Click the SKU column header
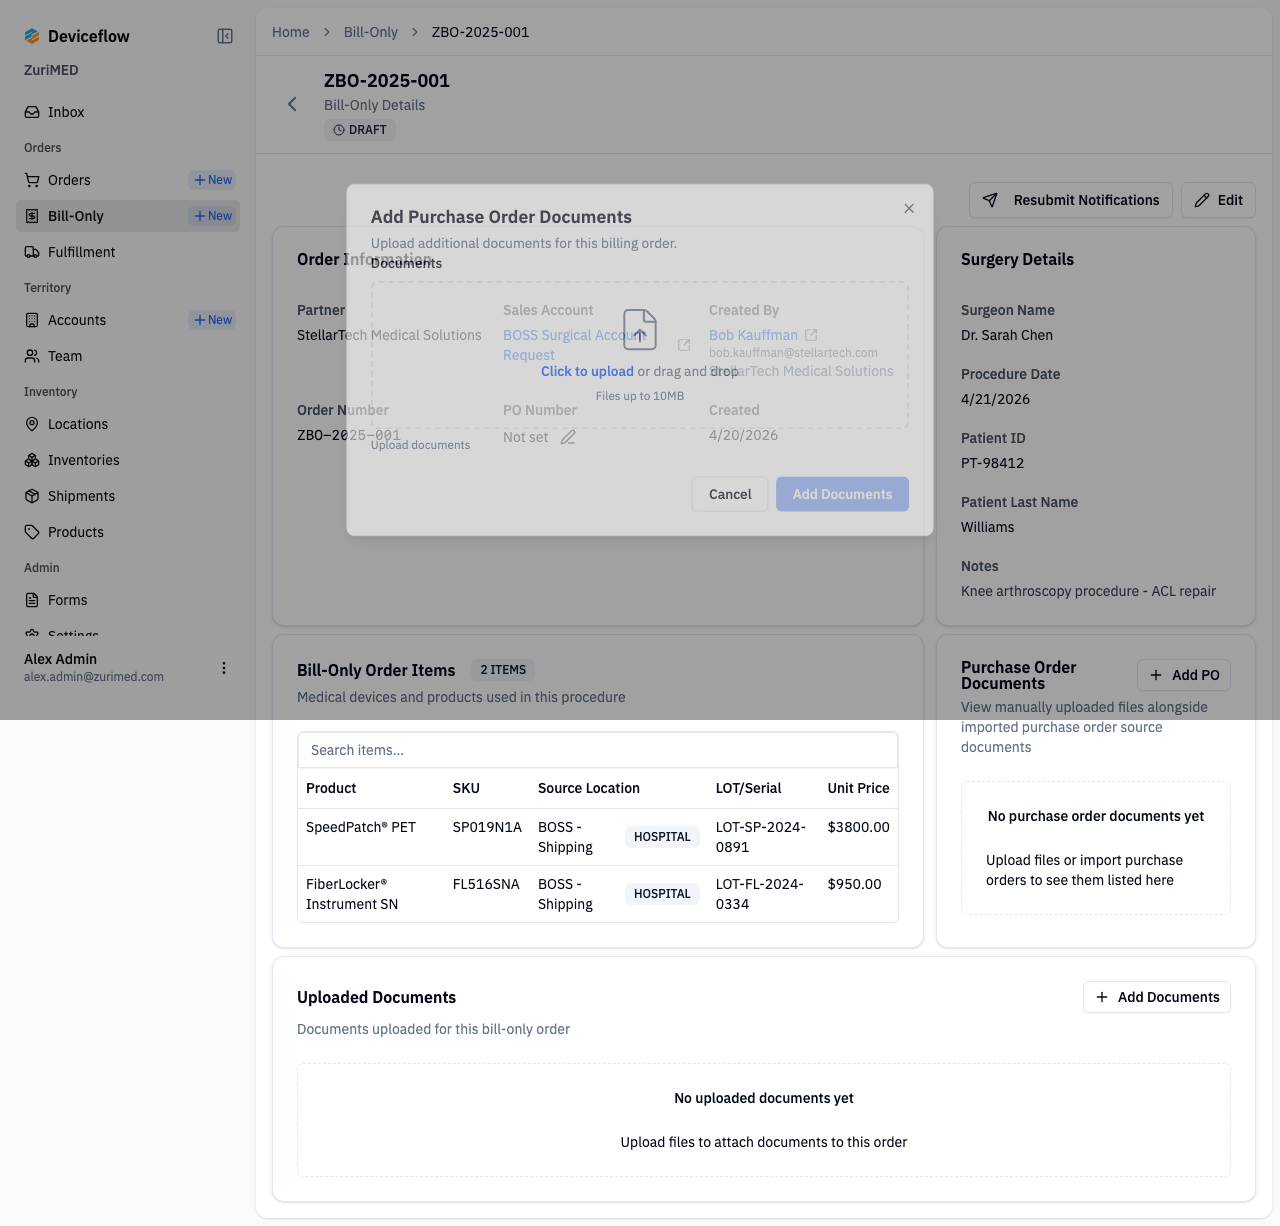Viewport: 1280px width, 1226px height. coord(466,788)
